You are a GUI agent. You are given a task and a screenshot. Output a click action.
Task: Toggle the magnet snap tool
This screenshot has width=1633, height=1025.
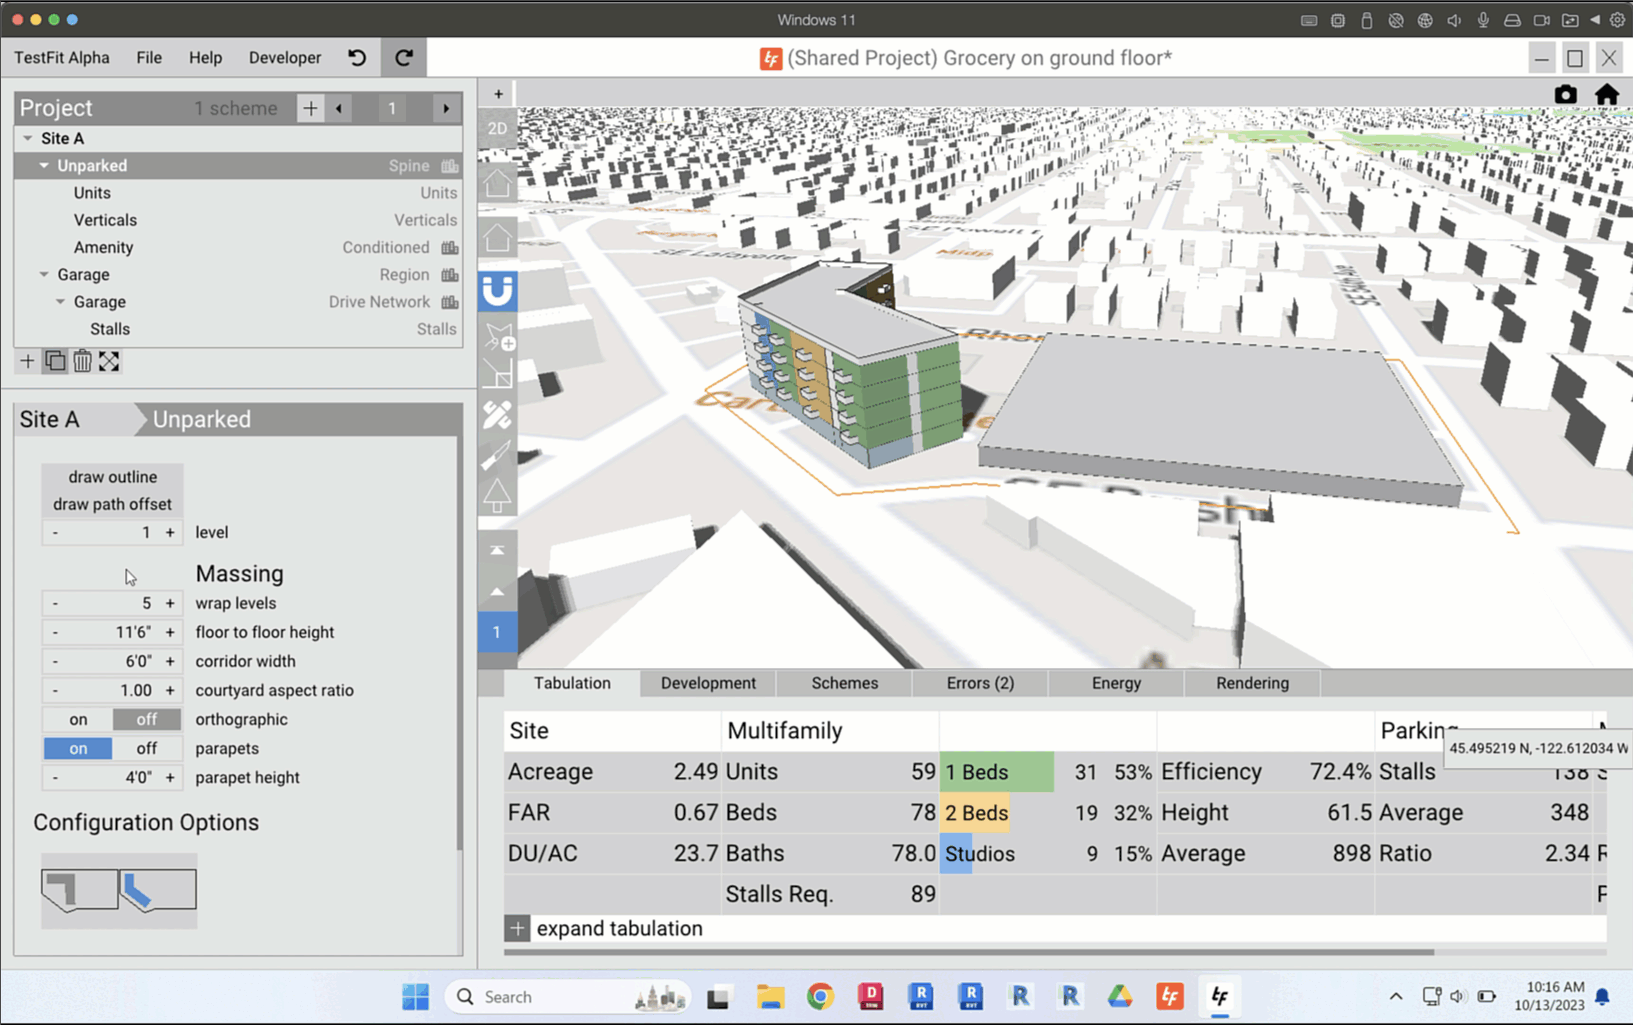pyautogui.click(x=497, y=291)
